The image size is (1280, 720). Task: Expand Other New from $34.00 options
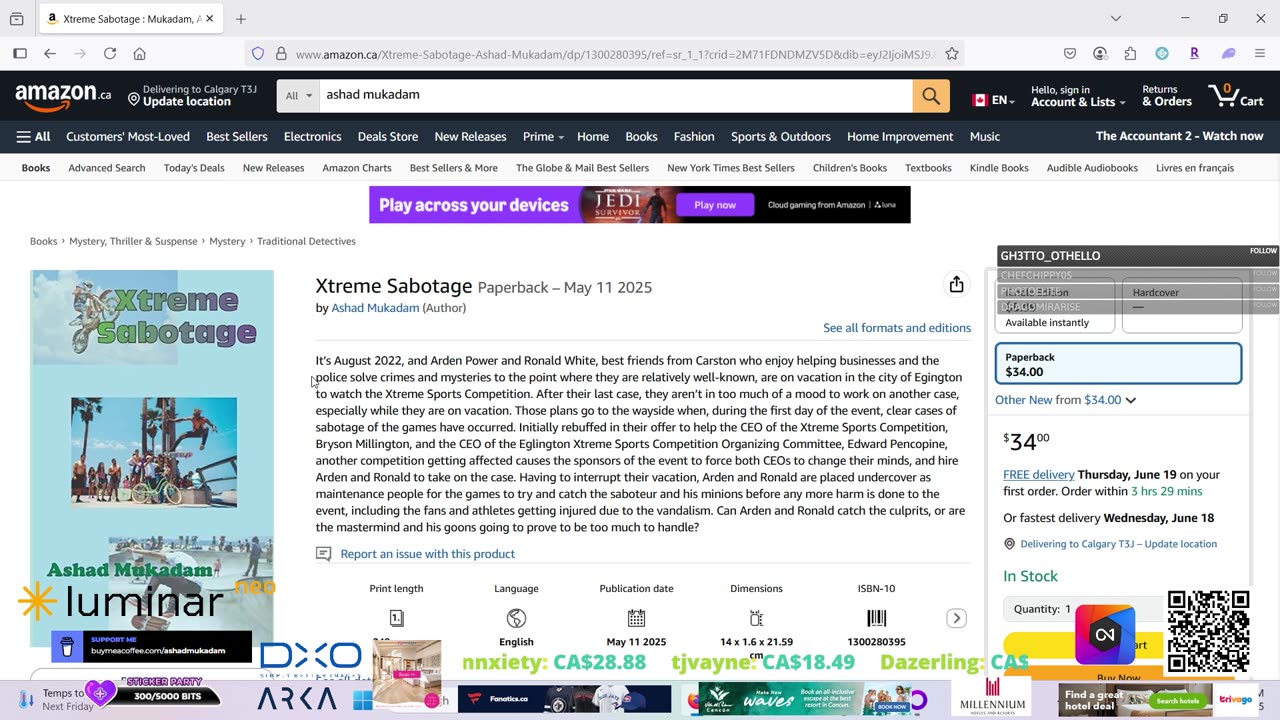[x=1065, y=400]
